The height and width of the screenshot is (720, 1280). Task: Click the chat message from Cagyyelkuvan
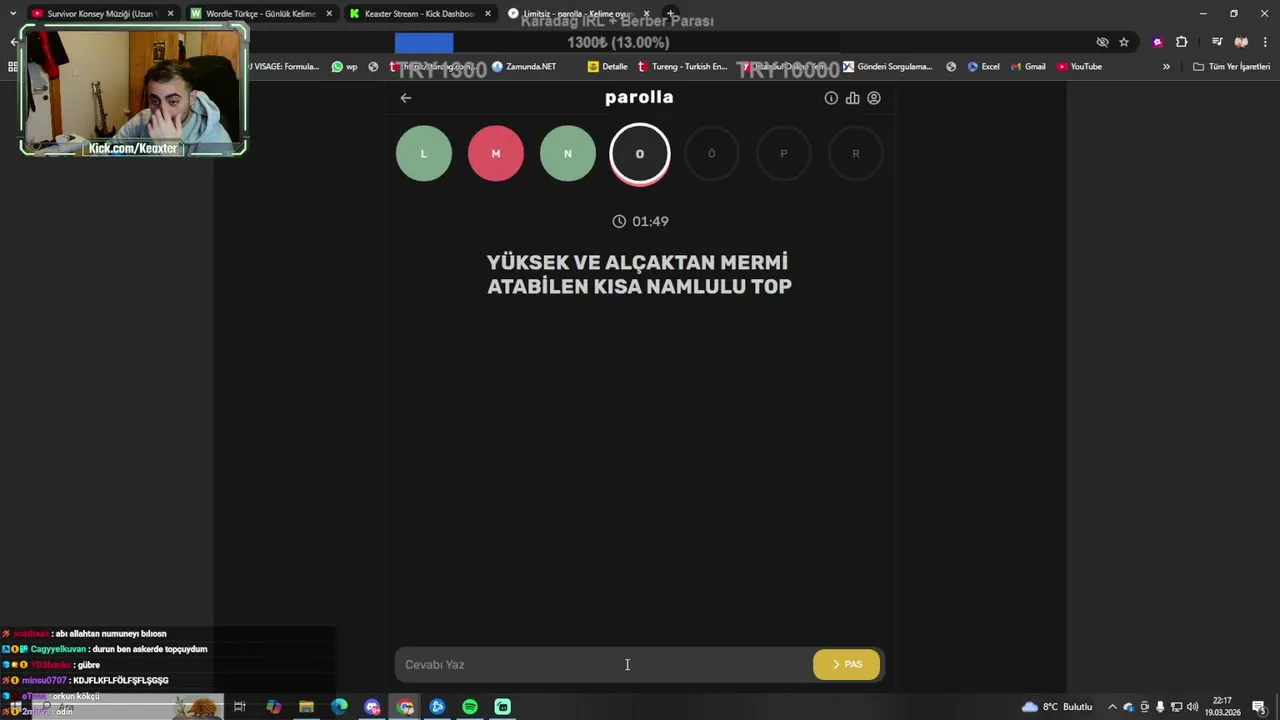[106, 649]
